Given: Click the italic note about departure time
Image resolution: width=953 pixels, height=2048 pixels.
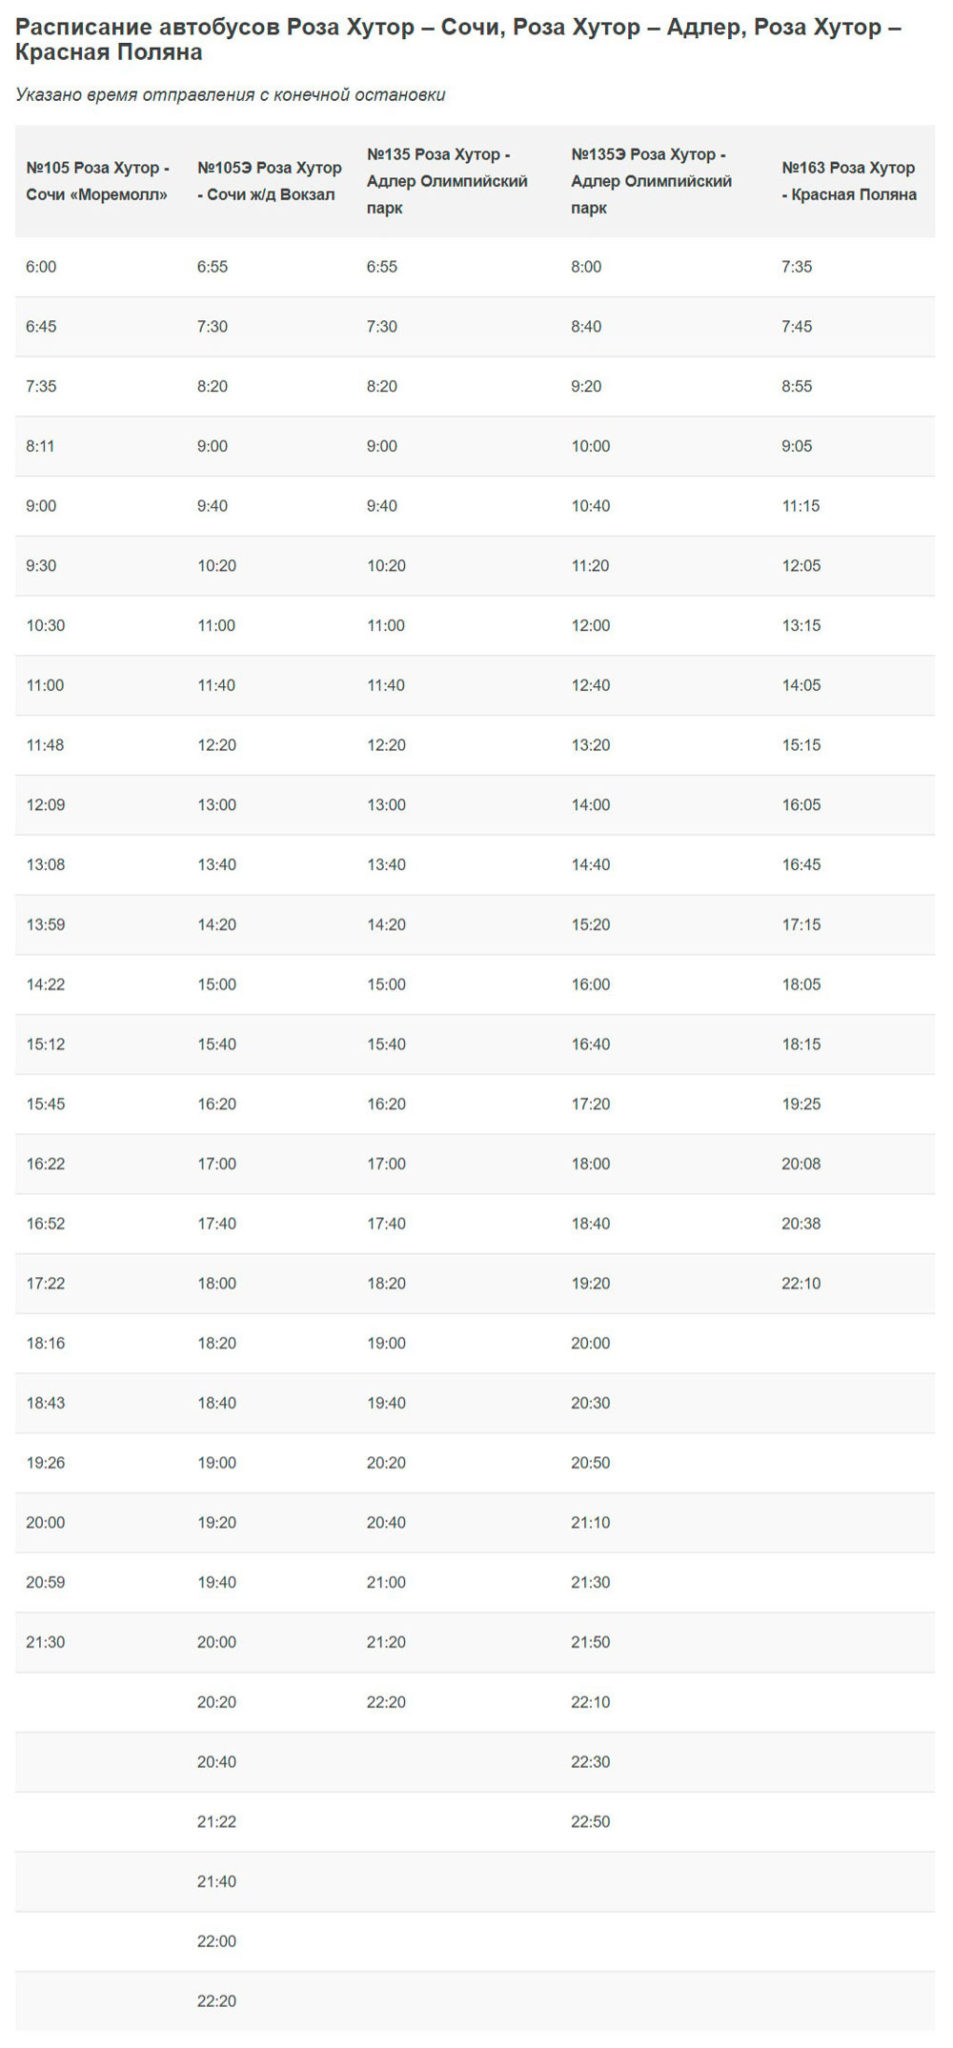Looking at the screenshot, I should click(x=230, y=95).
